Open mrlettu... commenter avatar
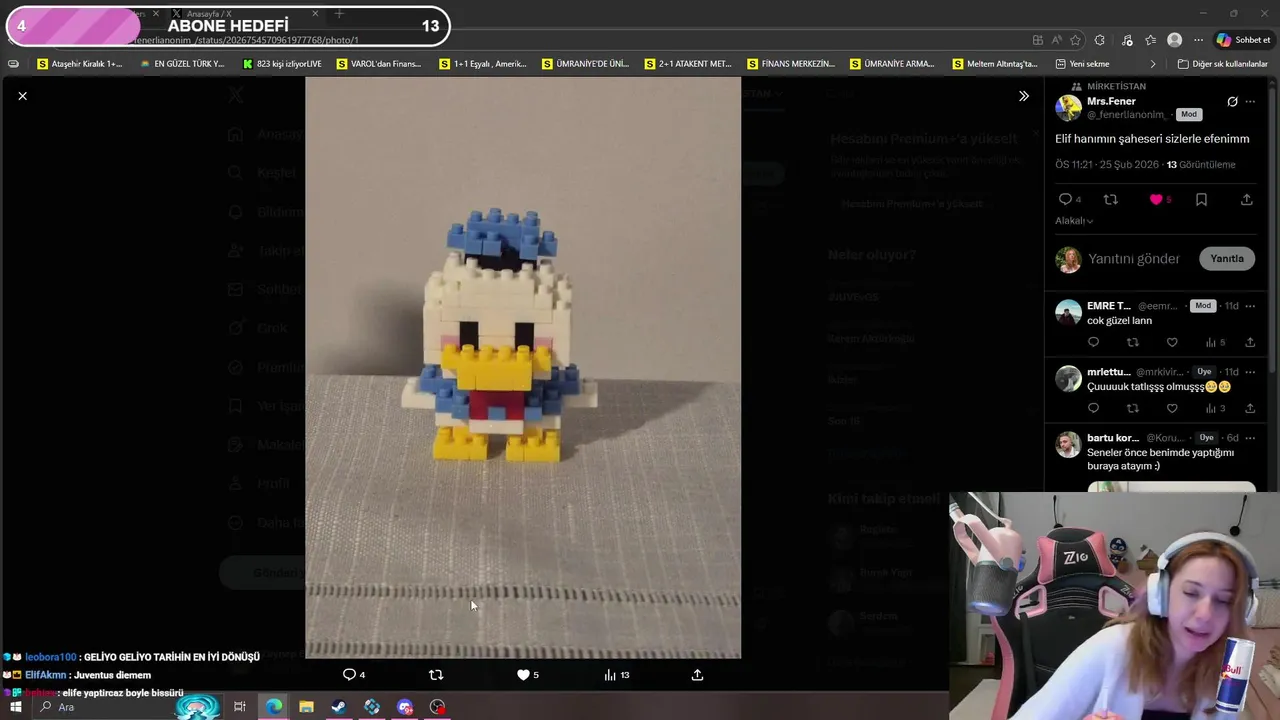Viewport: 1280px width, 720px height. click(1068, 378)
